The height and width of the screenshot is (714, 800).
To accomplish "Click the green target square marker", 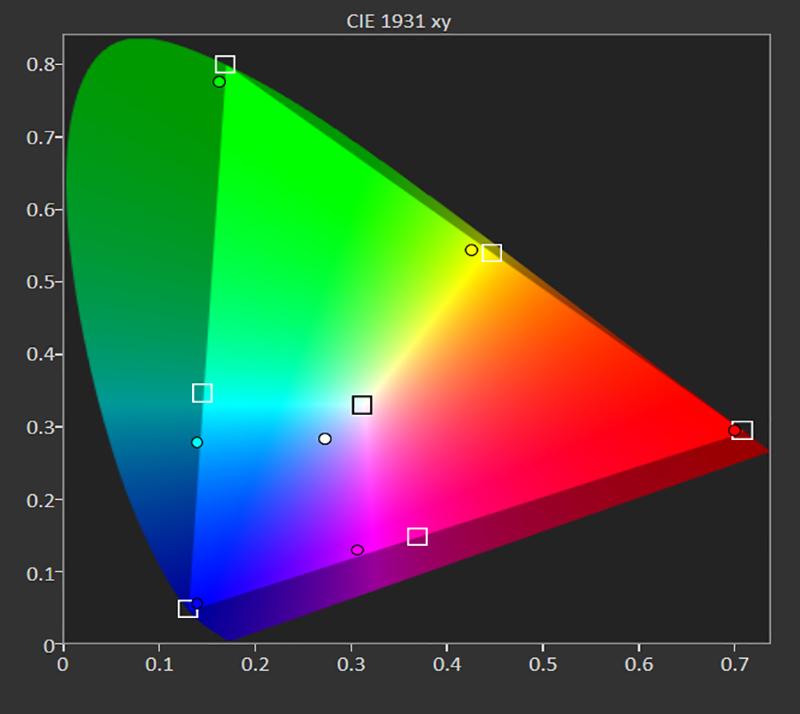I will (x=225, y=64).
